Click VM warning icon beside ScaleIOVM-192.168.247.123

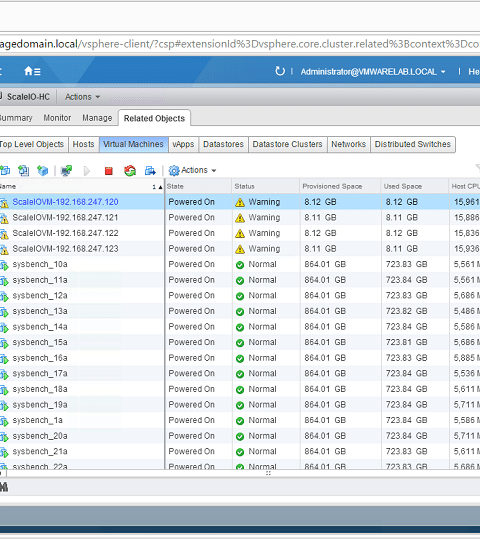pyautogui.click(x=4, y=249)
